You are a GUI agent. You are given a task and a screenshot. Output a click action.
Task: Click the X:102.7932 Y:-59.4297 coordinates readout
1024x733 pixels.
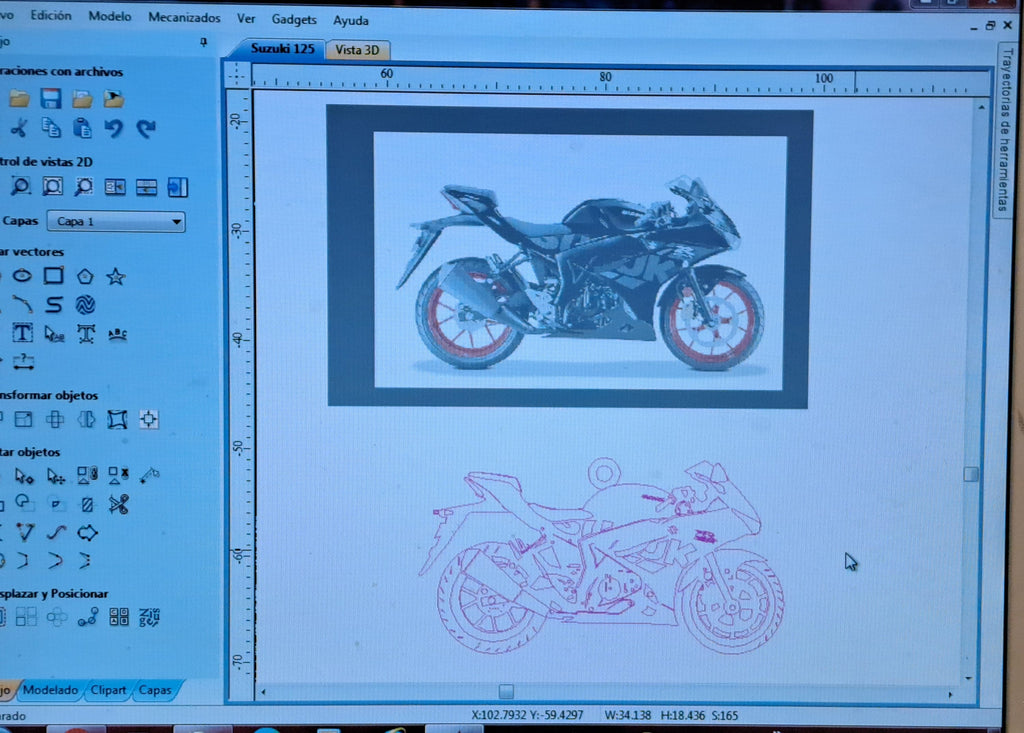click(527, 715)
